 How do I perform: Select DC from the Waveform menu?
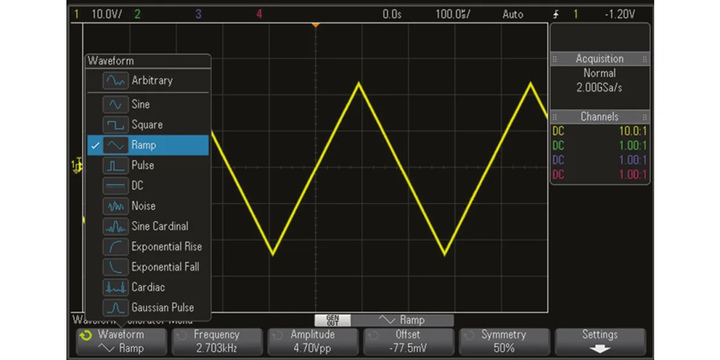[148, 186]
